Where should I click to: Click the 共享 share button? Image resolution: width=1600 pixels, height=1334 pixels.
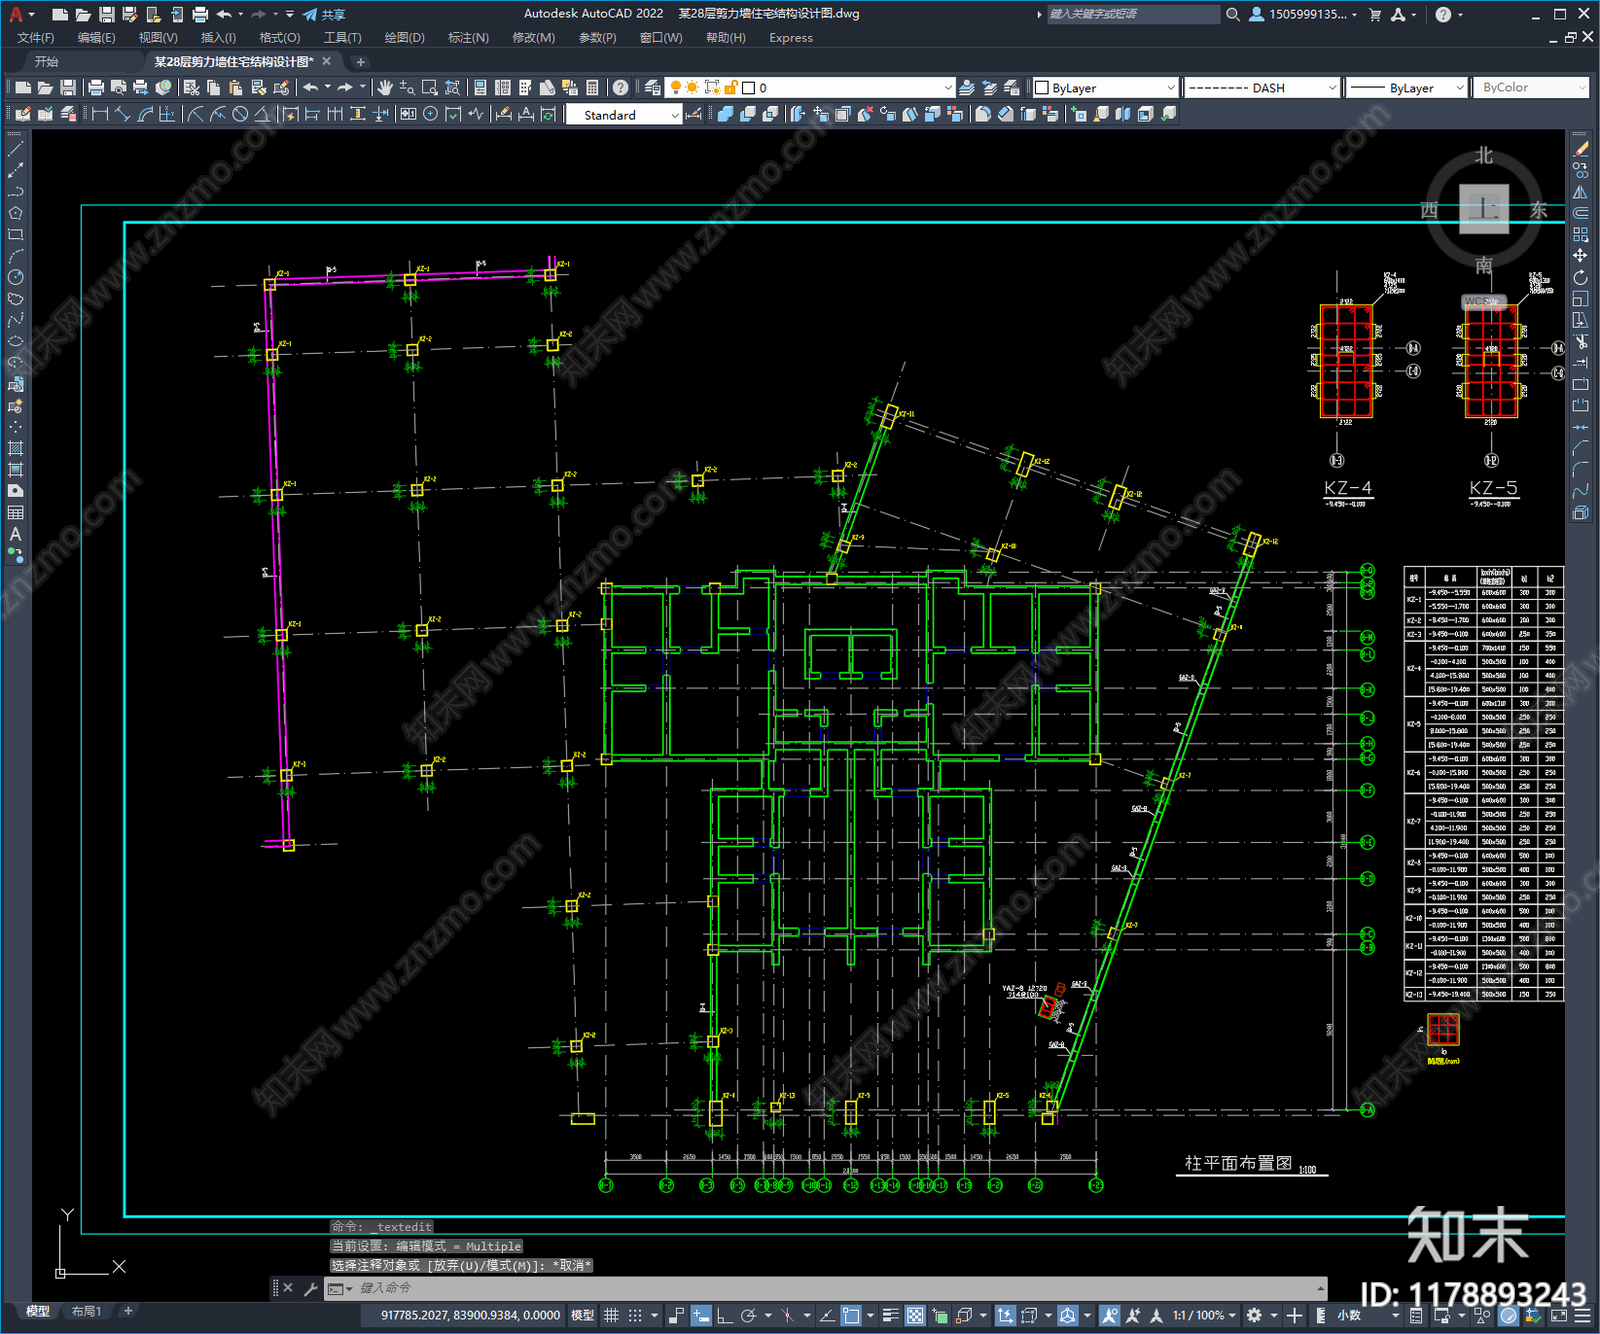[324, 14]
